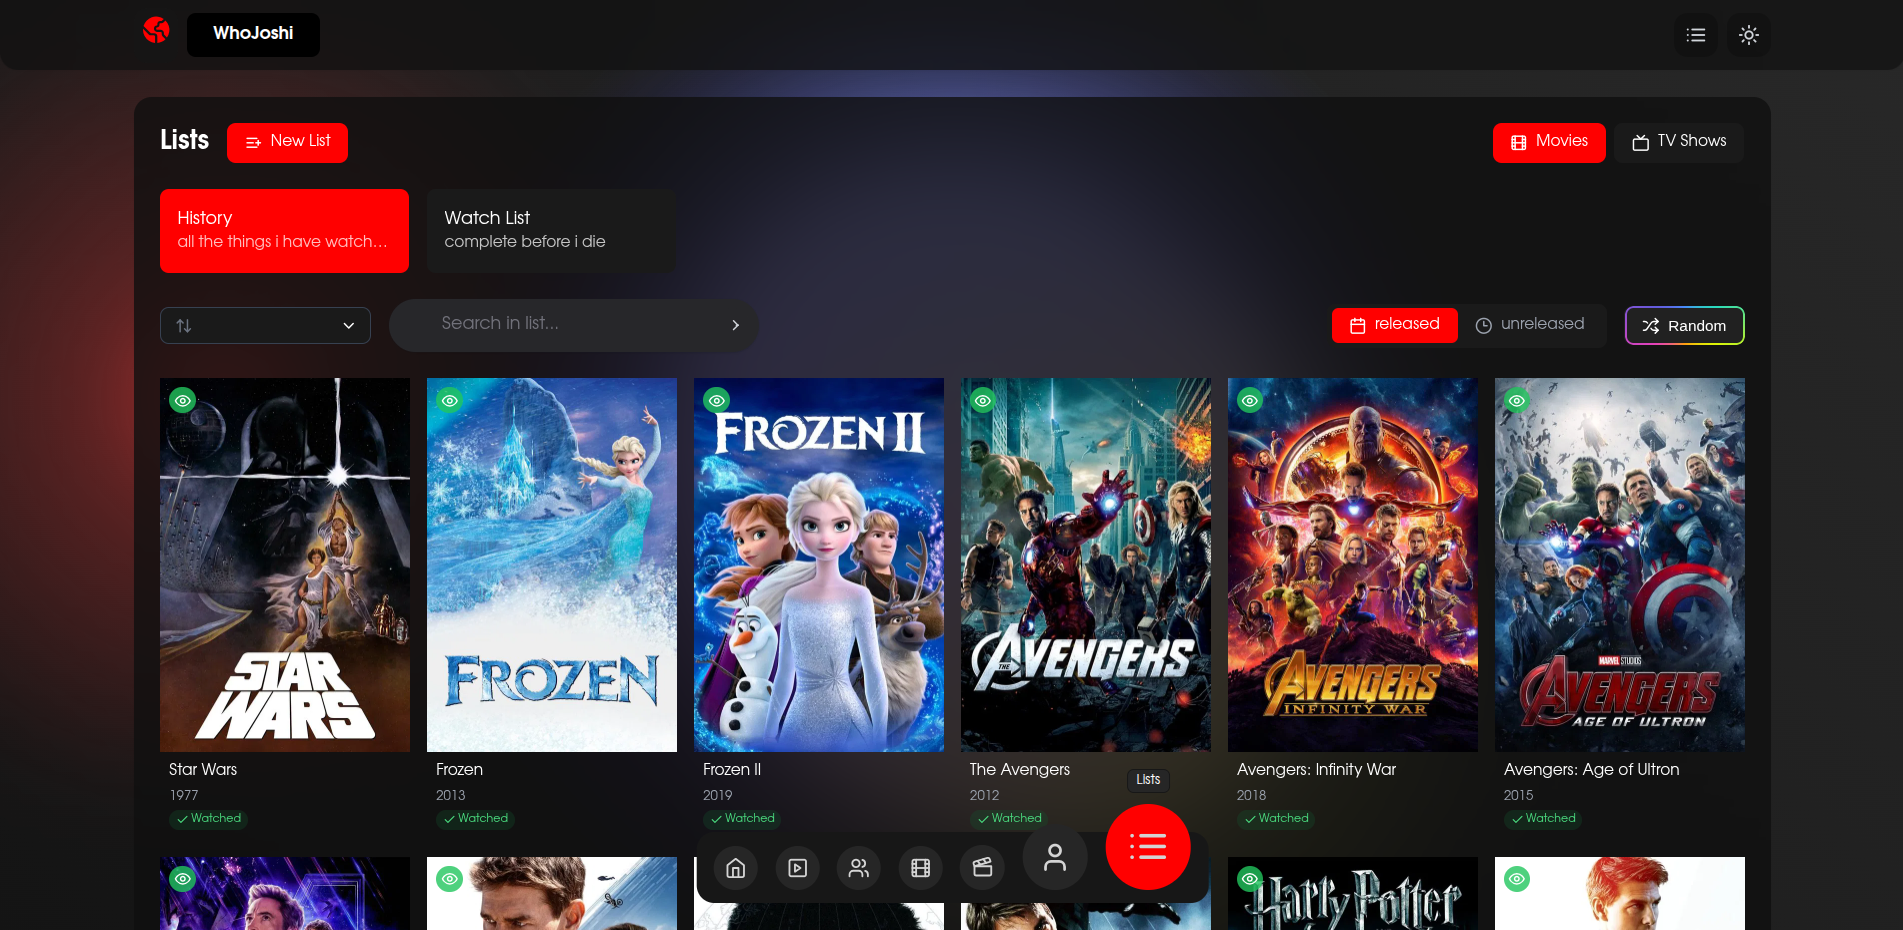Open Avengers: Age of Ultron poster
Image resolution: width=1903 pixels, height=930 pixels.
pyautogui.click(x=1620, y=565)
